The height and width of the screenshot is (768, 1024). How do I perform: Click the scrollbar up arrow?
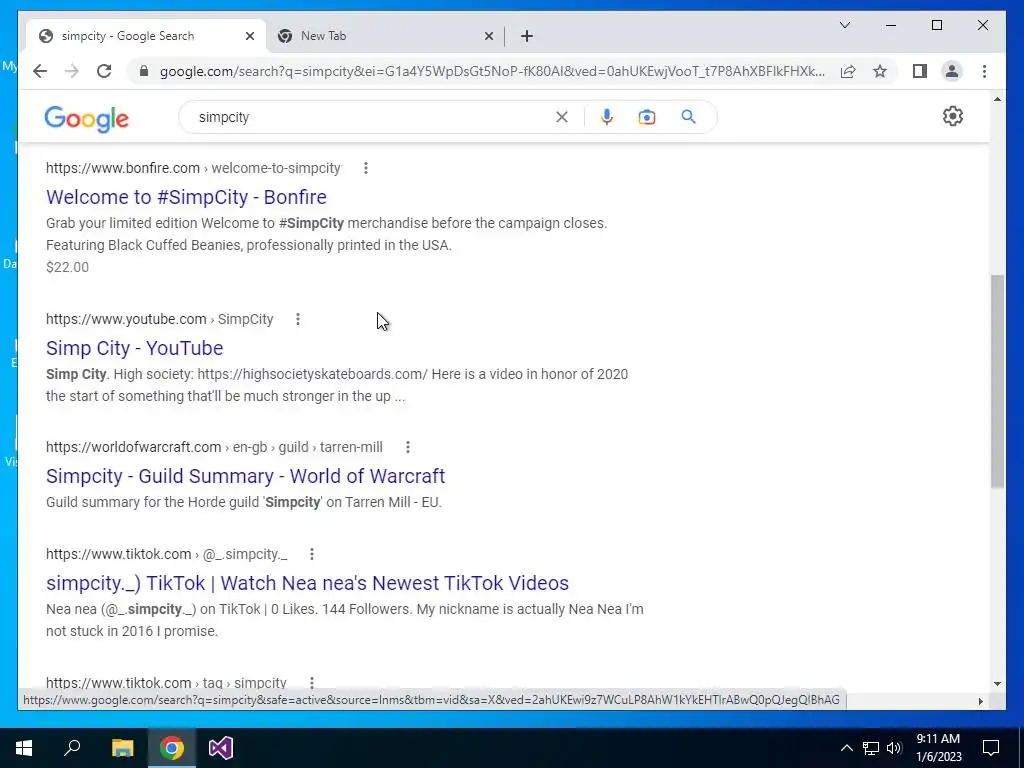[x=997, y=99]
